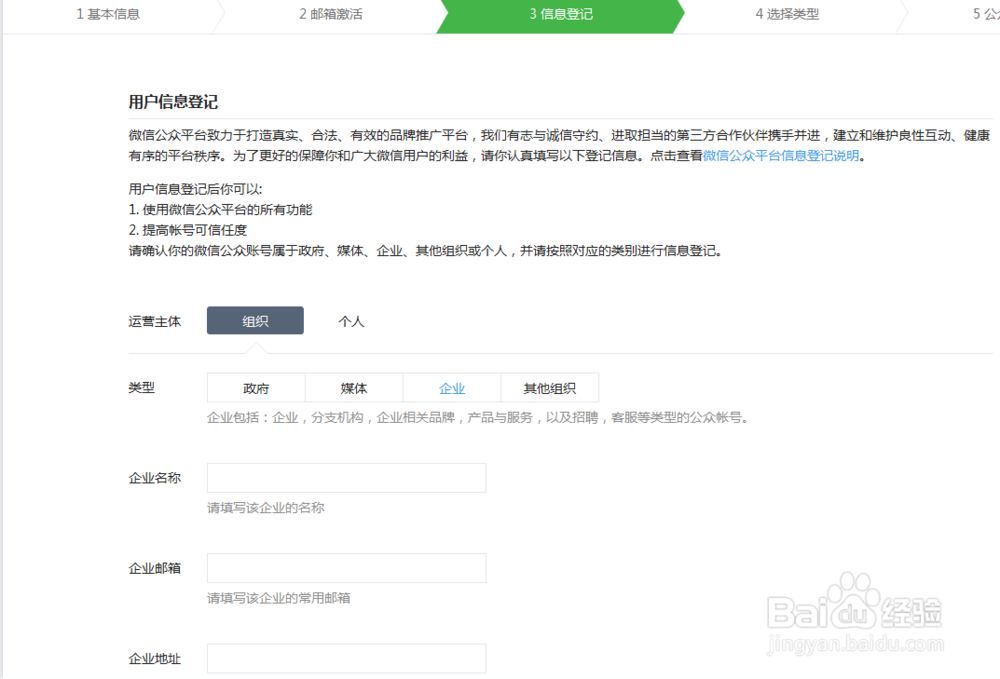Screen dimensions: 1000x679
Task: Click the 类型 label
Action: 142,388
